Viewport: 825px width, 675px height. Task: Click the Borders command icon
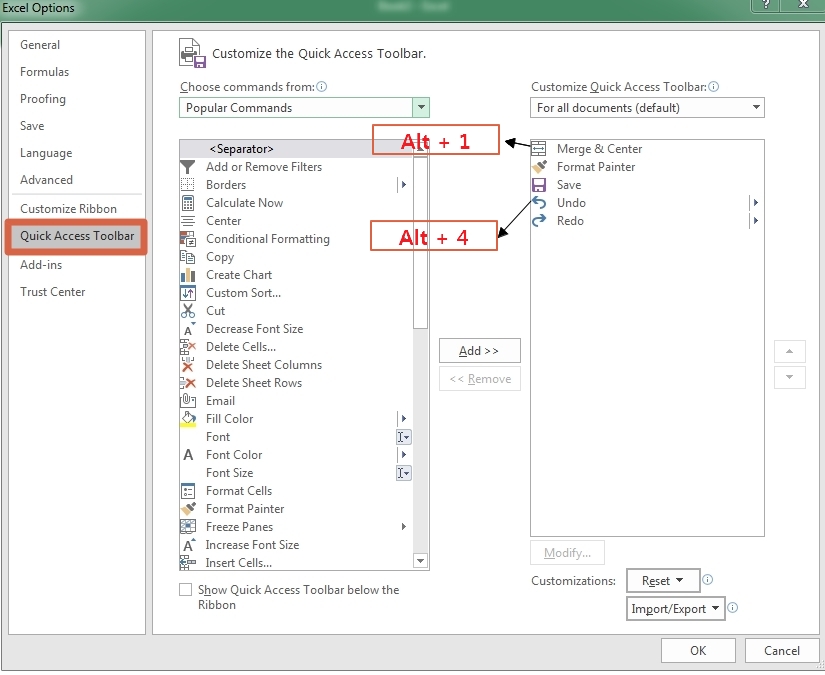coord(187,185)
